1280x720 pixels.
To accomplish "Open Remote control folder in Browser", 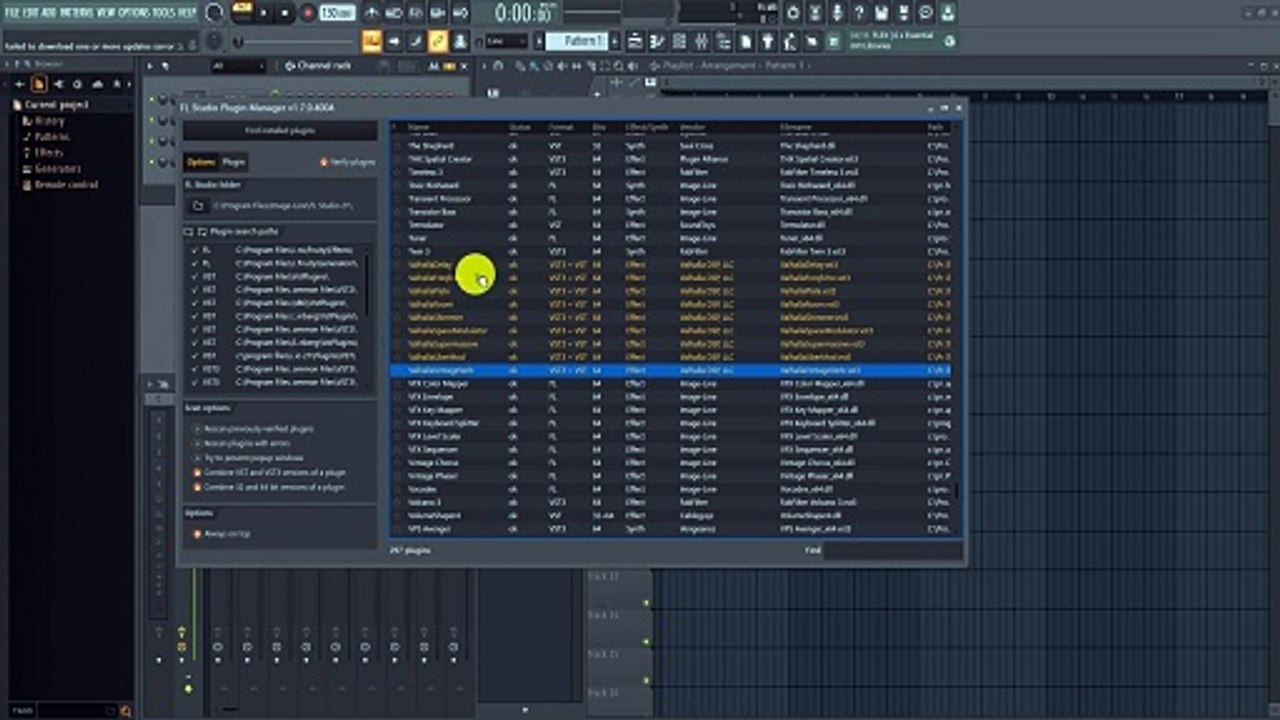I will [x=65, y=185].
